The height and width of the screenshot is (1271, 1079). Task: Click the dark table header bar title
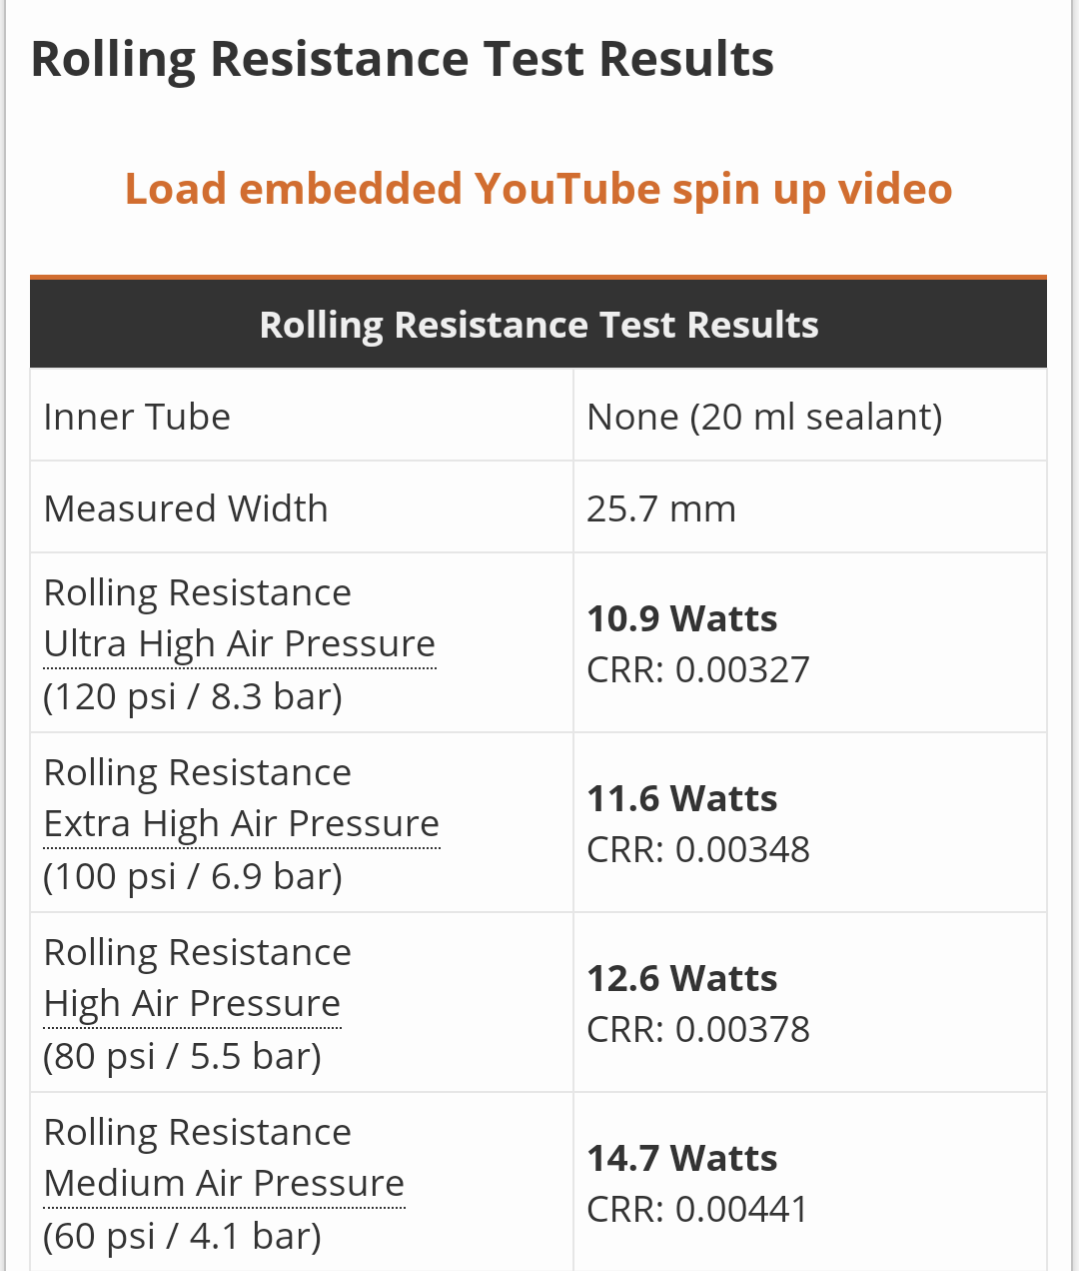coord(538,324)
